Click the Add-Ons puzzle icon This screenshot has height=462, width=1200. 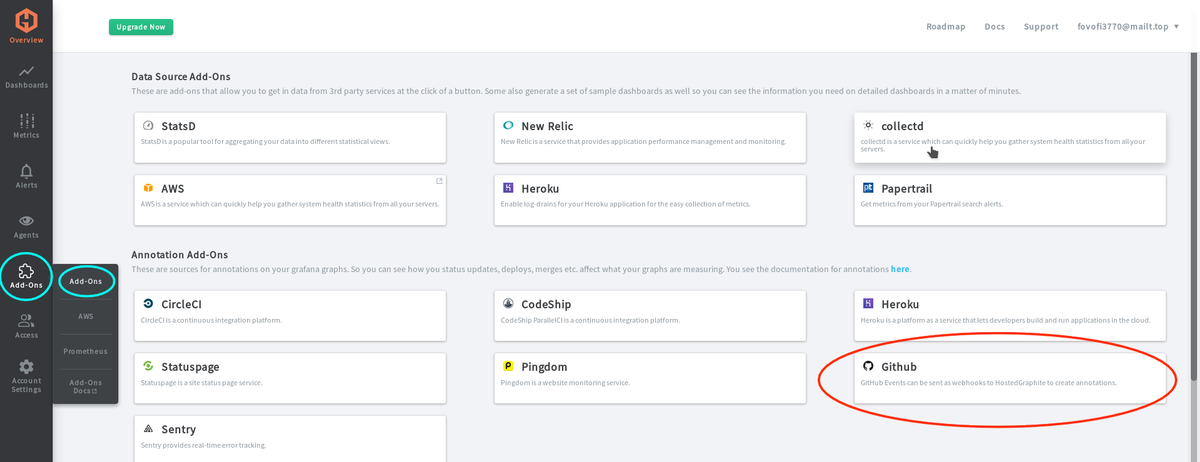click(26, 270)
